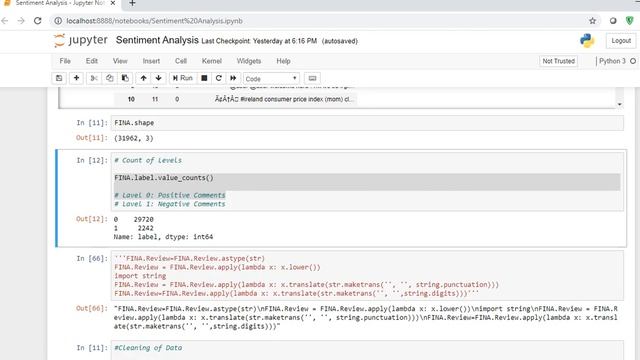
Task: Reload the browser page
Action: [x=38, y=20]
